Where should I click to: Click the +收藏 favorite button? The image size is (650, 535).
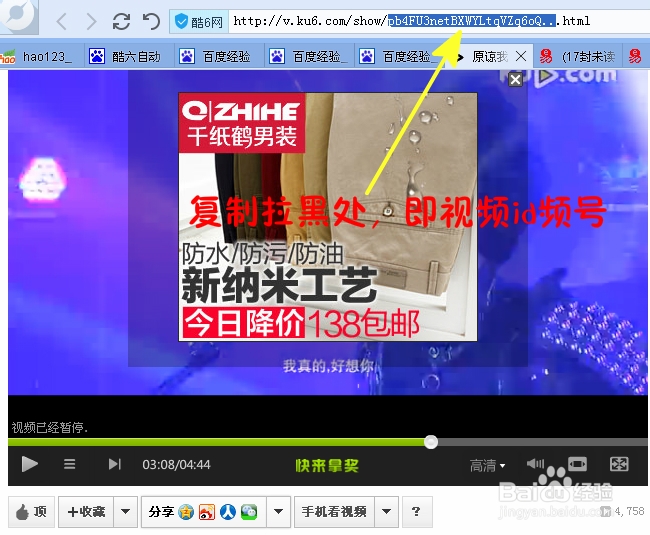click(86, 512)
